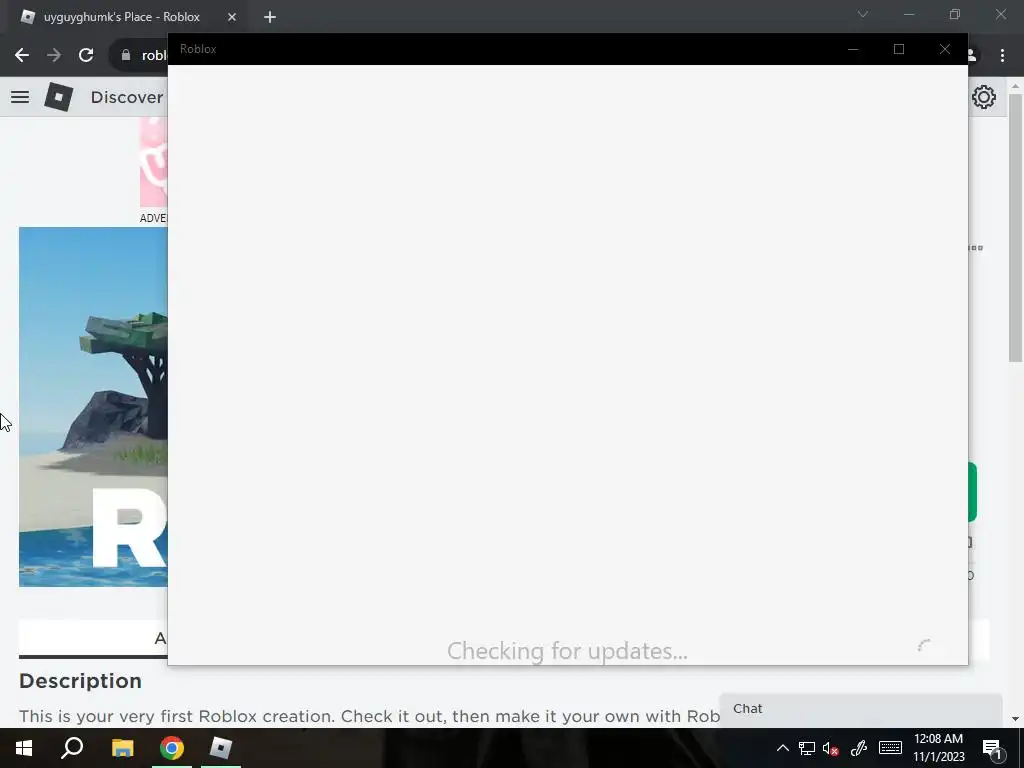
Task: Click the Checking for updates text
Action: (x=567, y=651)
